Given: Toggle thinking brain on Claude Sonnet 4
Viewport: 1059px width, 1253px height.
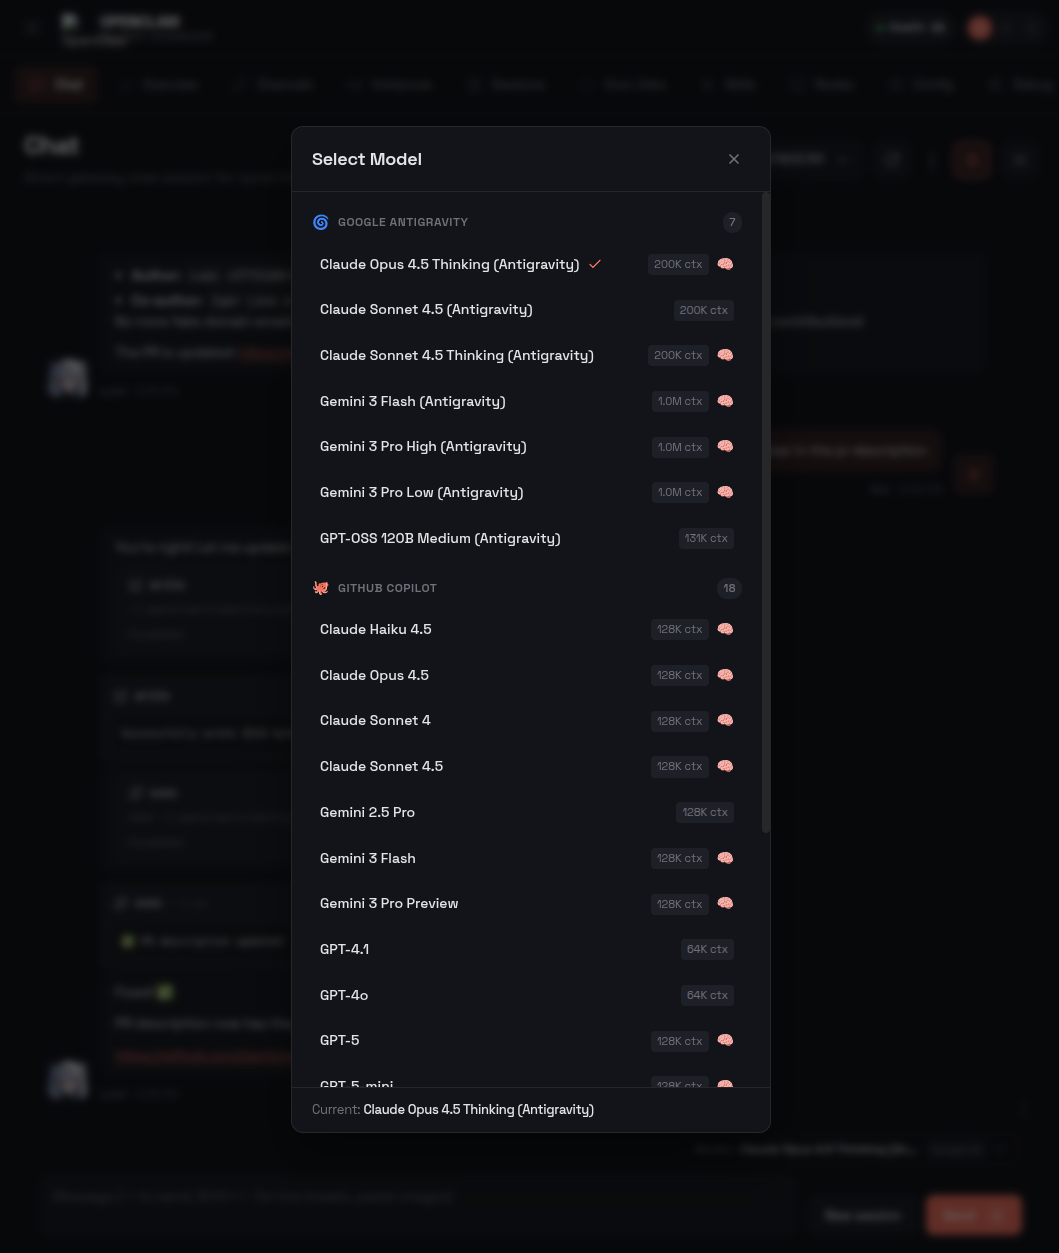Looking at the screenshot, I should click(725, 720).
